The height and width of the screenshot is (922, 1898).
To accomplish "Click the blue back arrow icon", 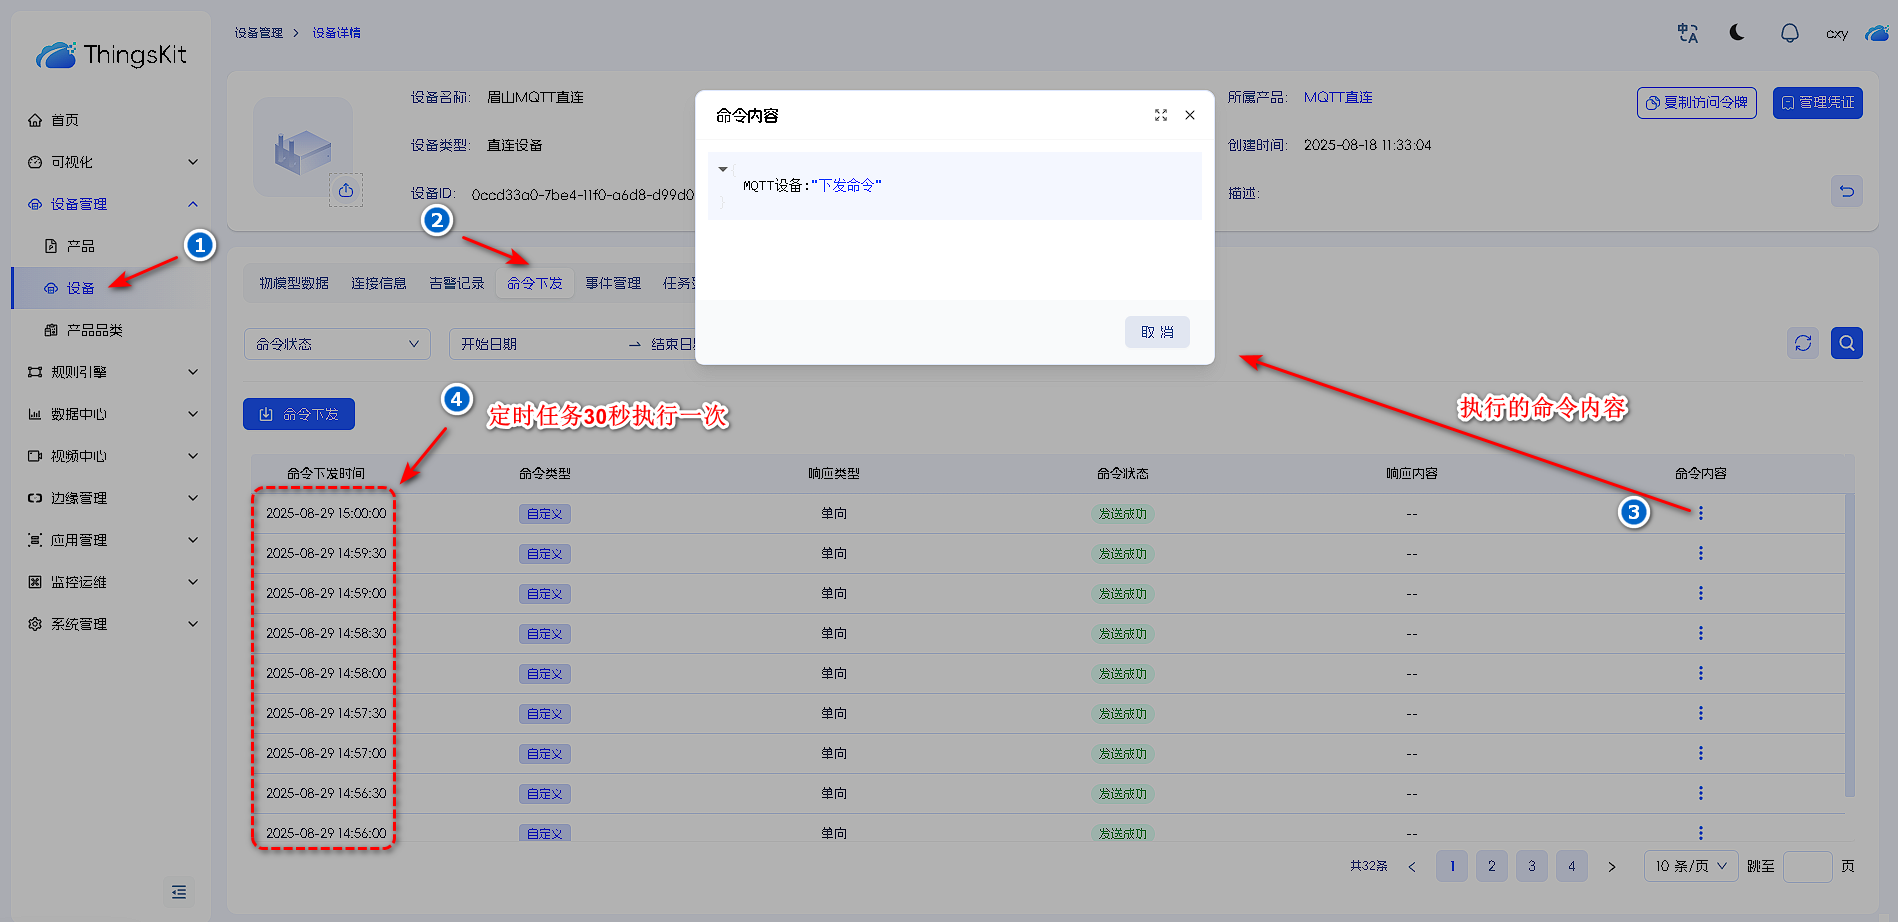I will point(1846,191).
